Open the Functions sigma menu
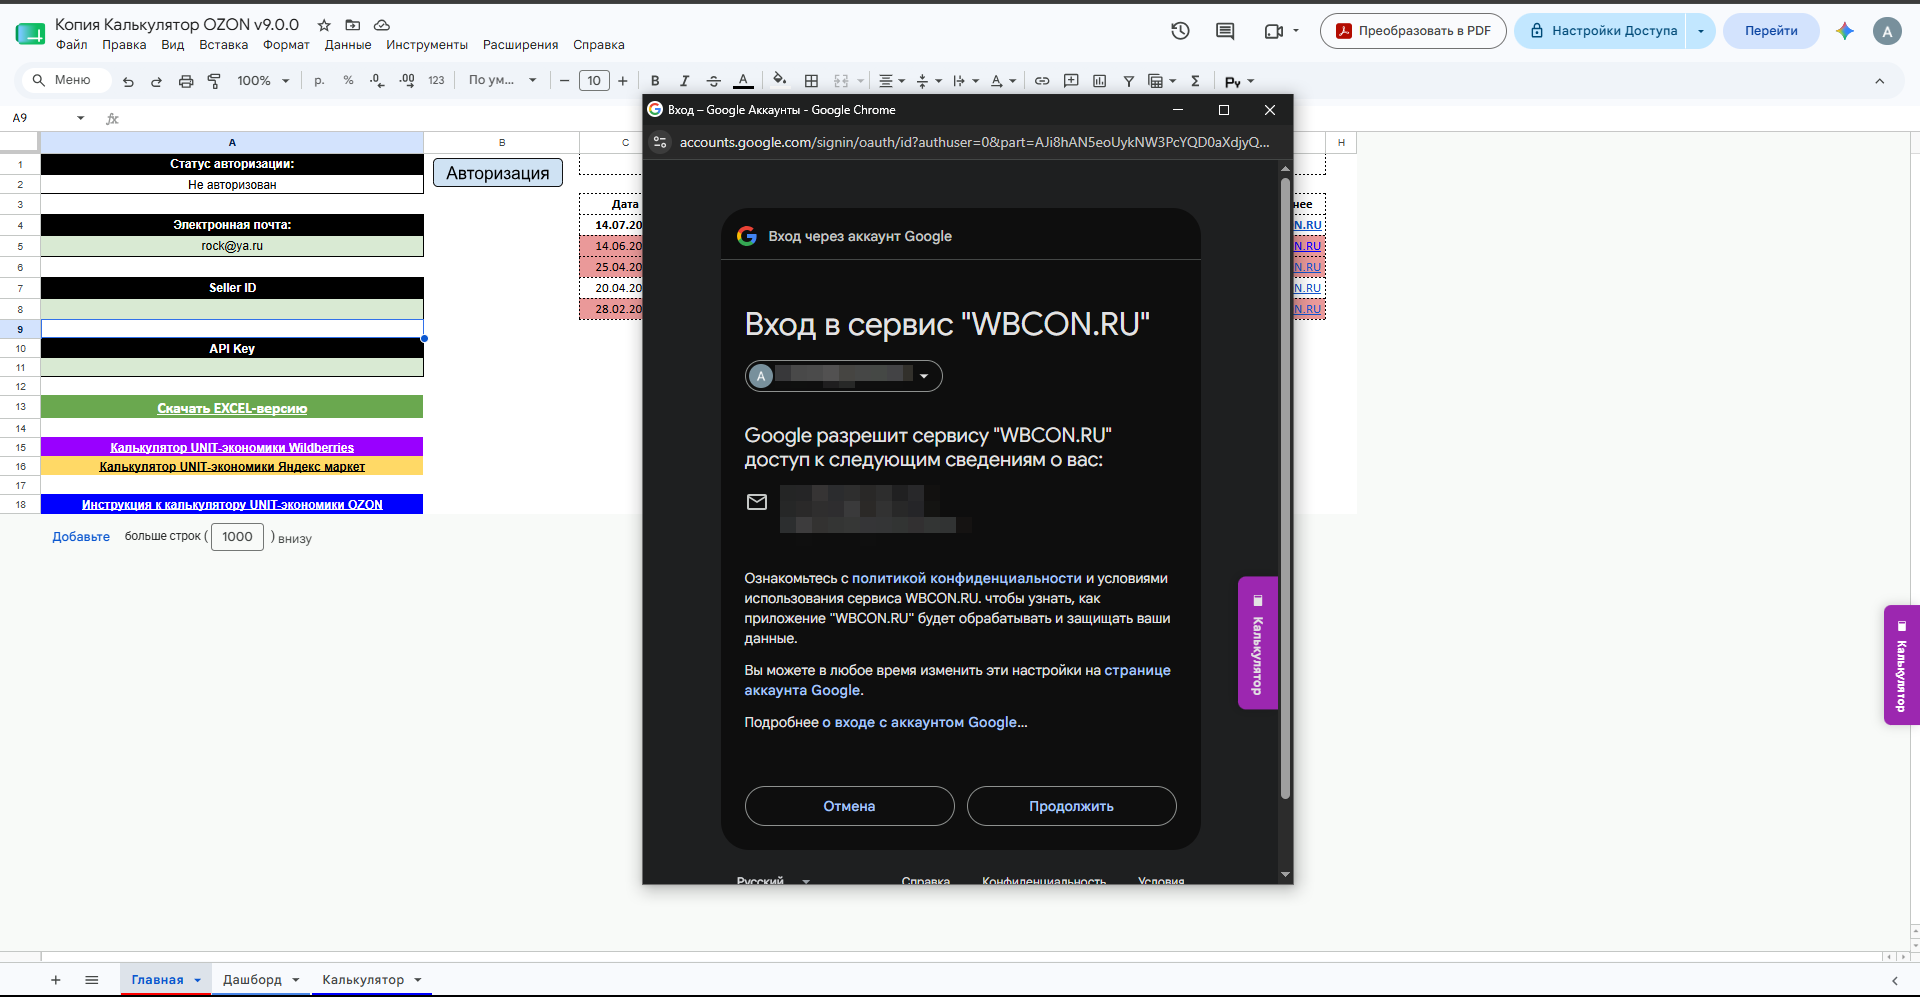The height and width of the screenshot is (997, 1920). click(x=1195, y=81)
